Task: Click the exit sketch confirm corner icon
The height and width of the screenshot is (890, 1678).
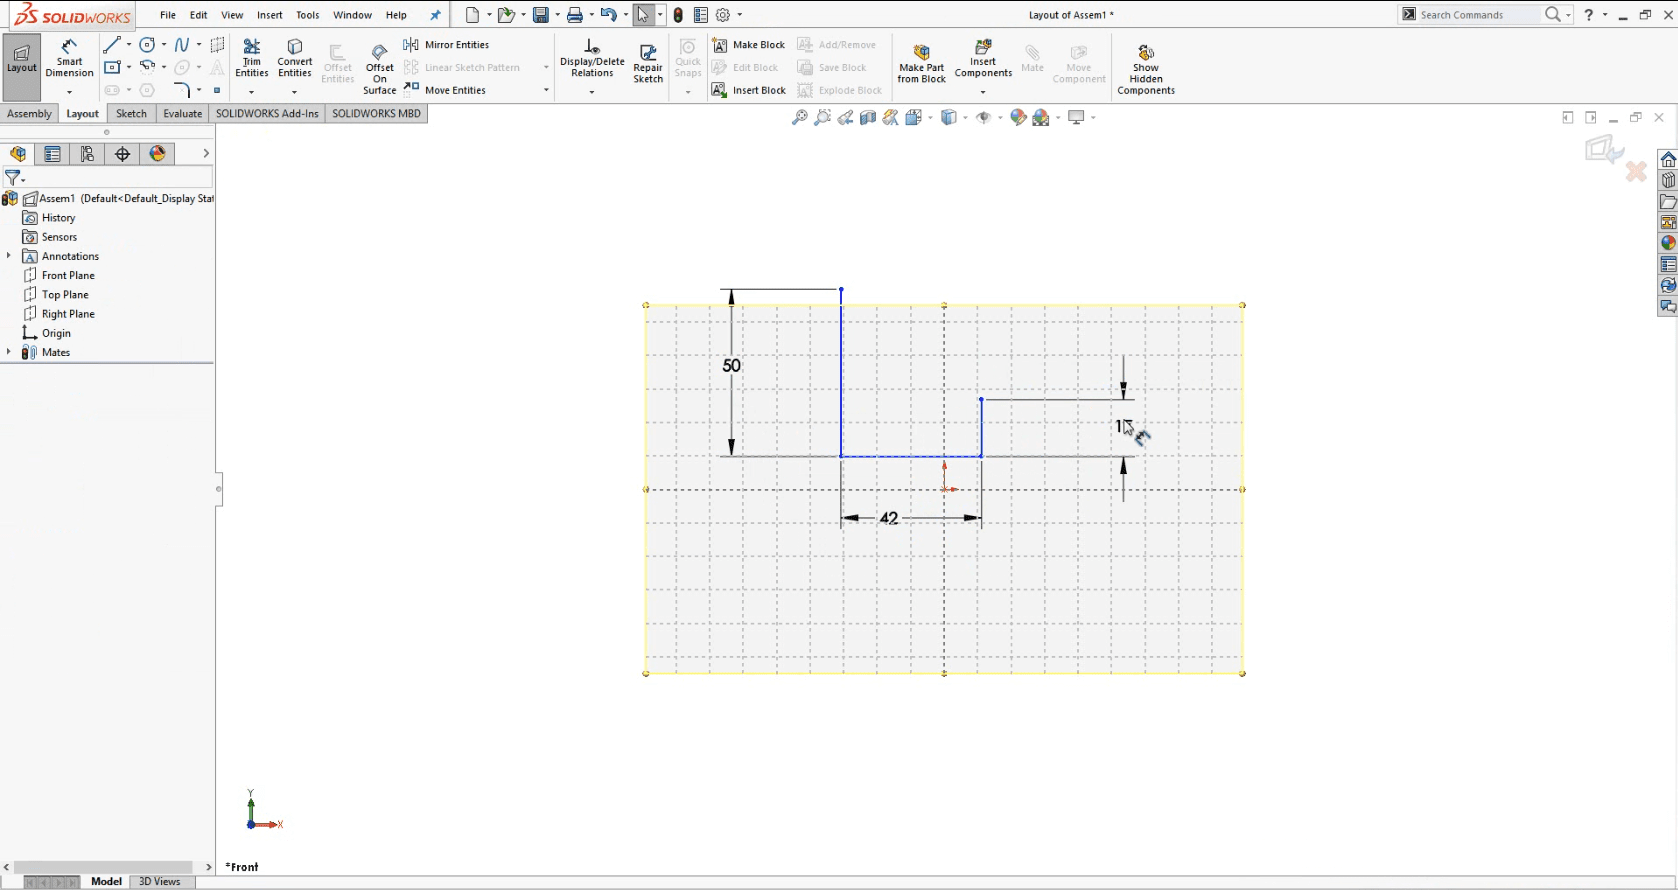Action: click(x=1603, y=149)
